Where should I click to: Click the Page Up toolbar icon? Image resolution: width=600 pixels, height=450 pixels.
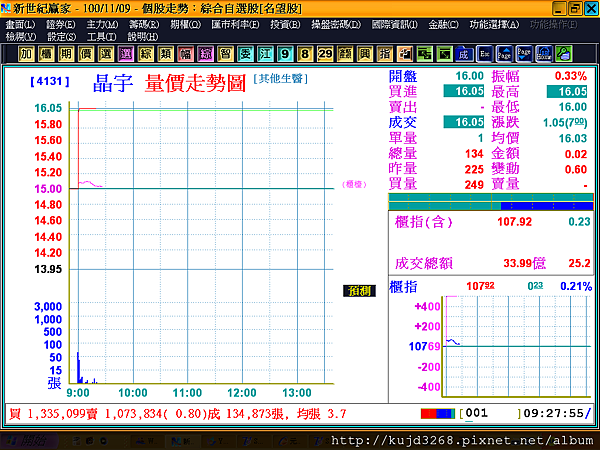pos(504,54)
